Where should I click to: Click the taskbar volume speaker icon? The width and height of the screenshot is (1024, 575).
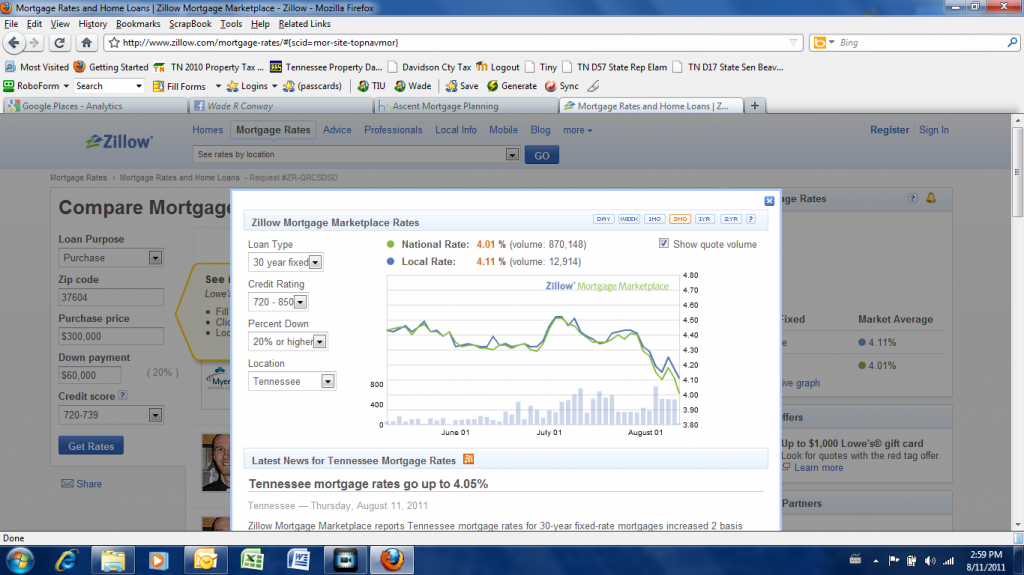click(x=930, y=561)
